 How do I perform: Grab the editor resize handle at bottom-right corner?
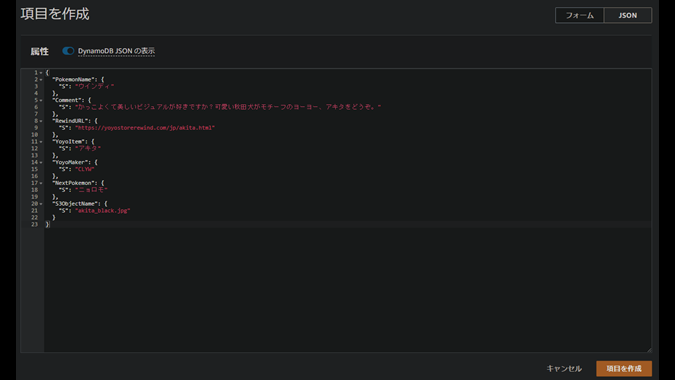pyautogui.click(x=649, y=349)
